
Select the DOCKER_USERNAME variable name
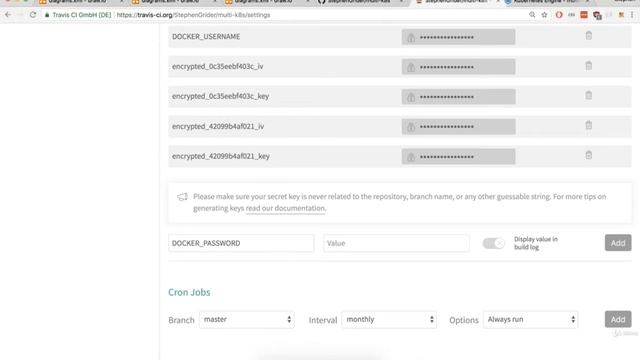tap(206, 37)
